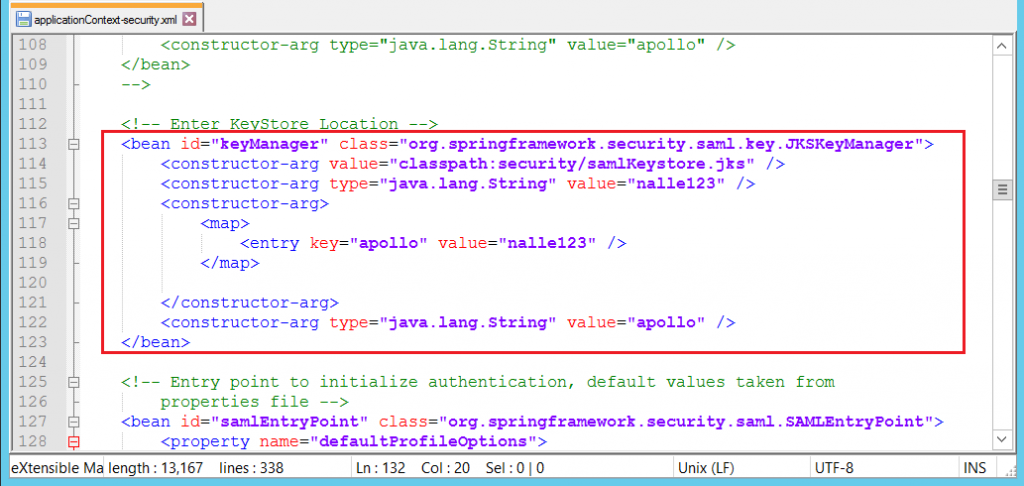Click the 'Col : 20' status entry
Viewport: 1024px width, 486px height.
pyautogui.click(x=447, y=468)
